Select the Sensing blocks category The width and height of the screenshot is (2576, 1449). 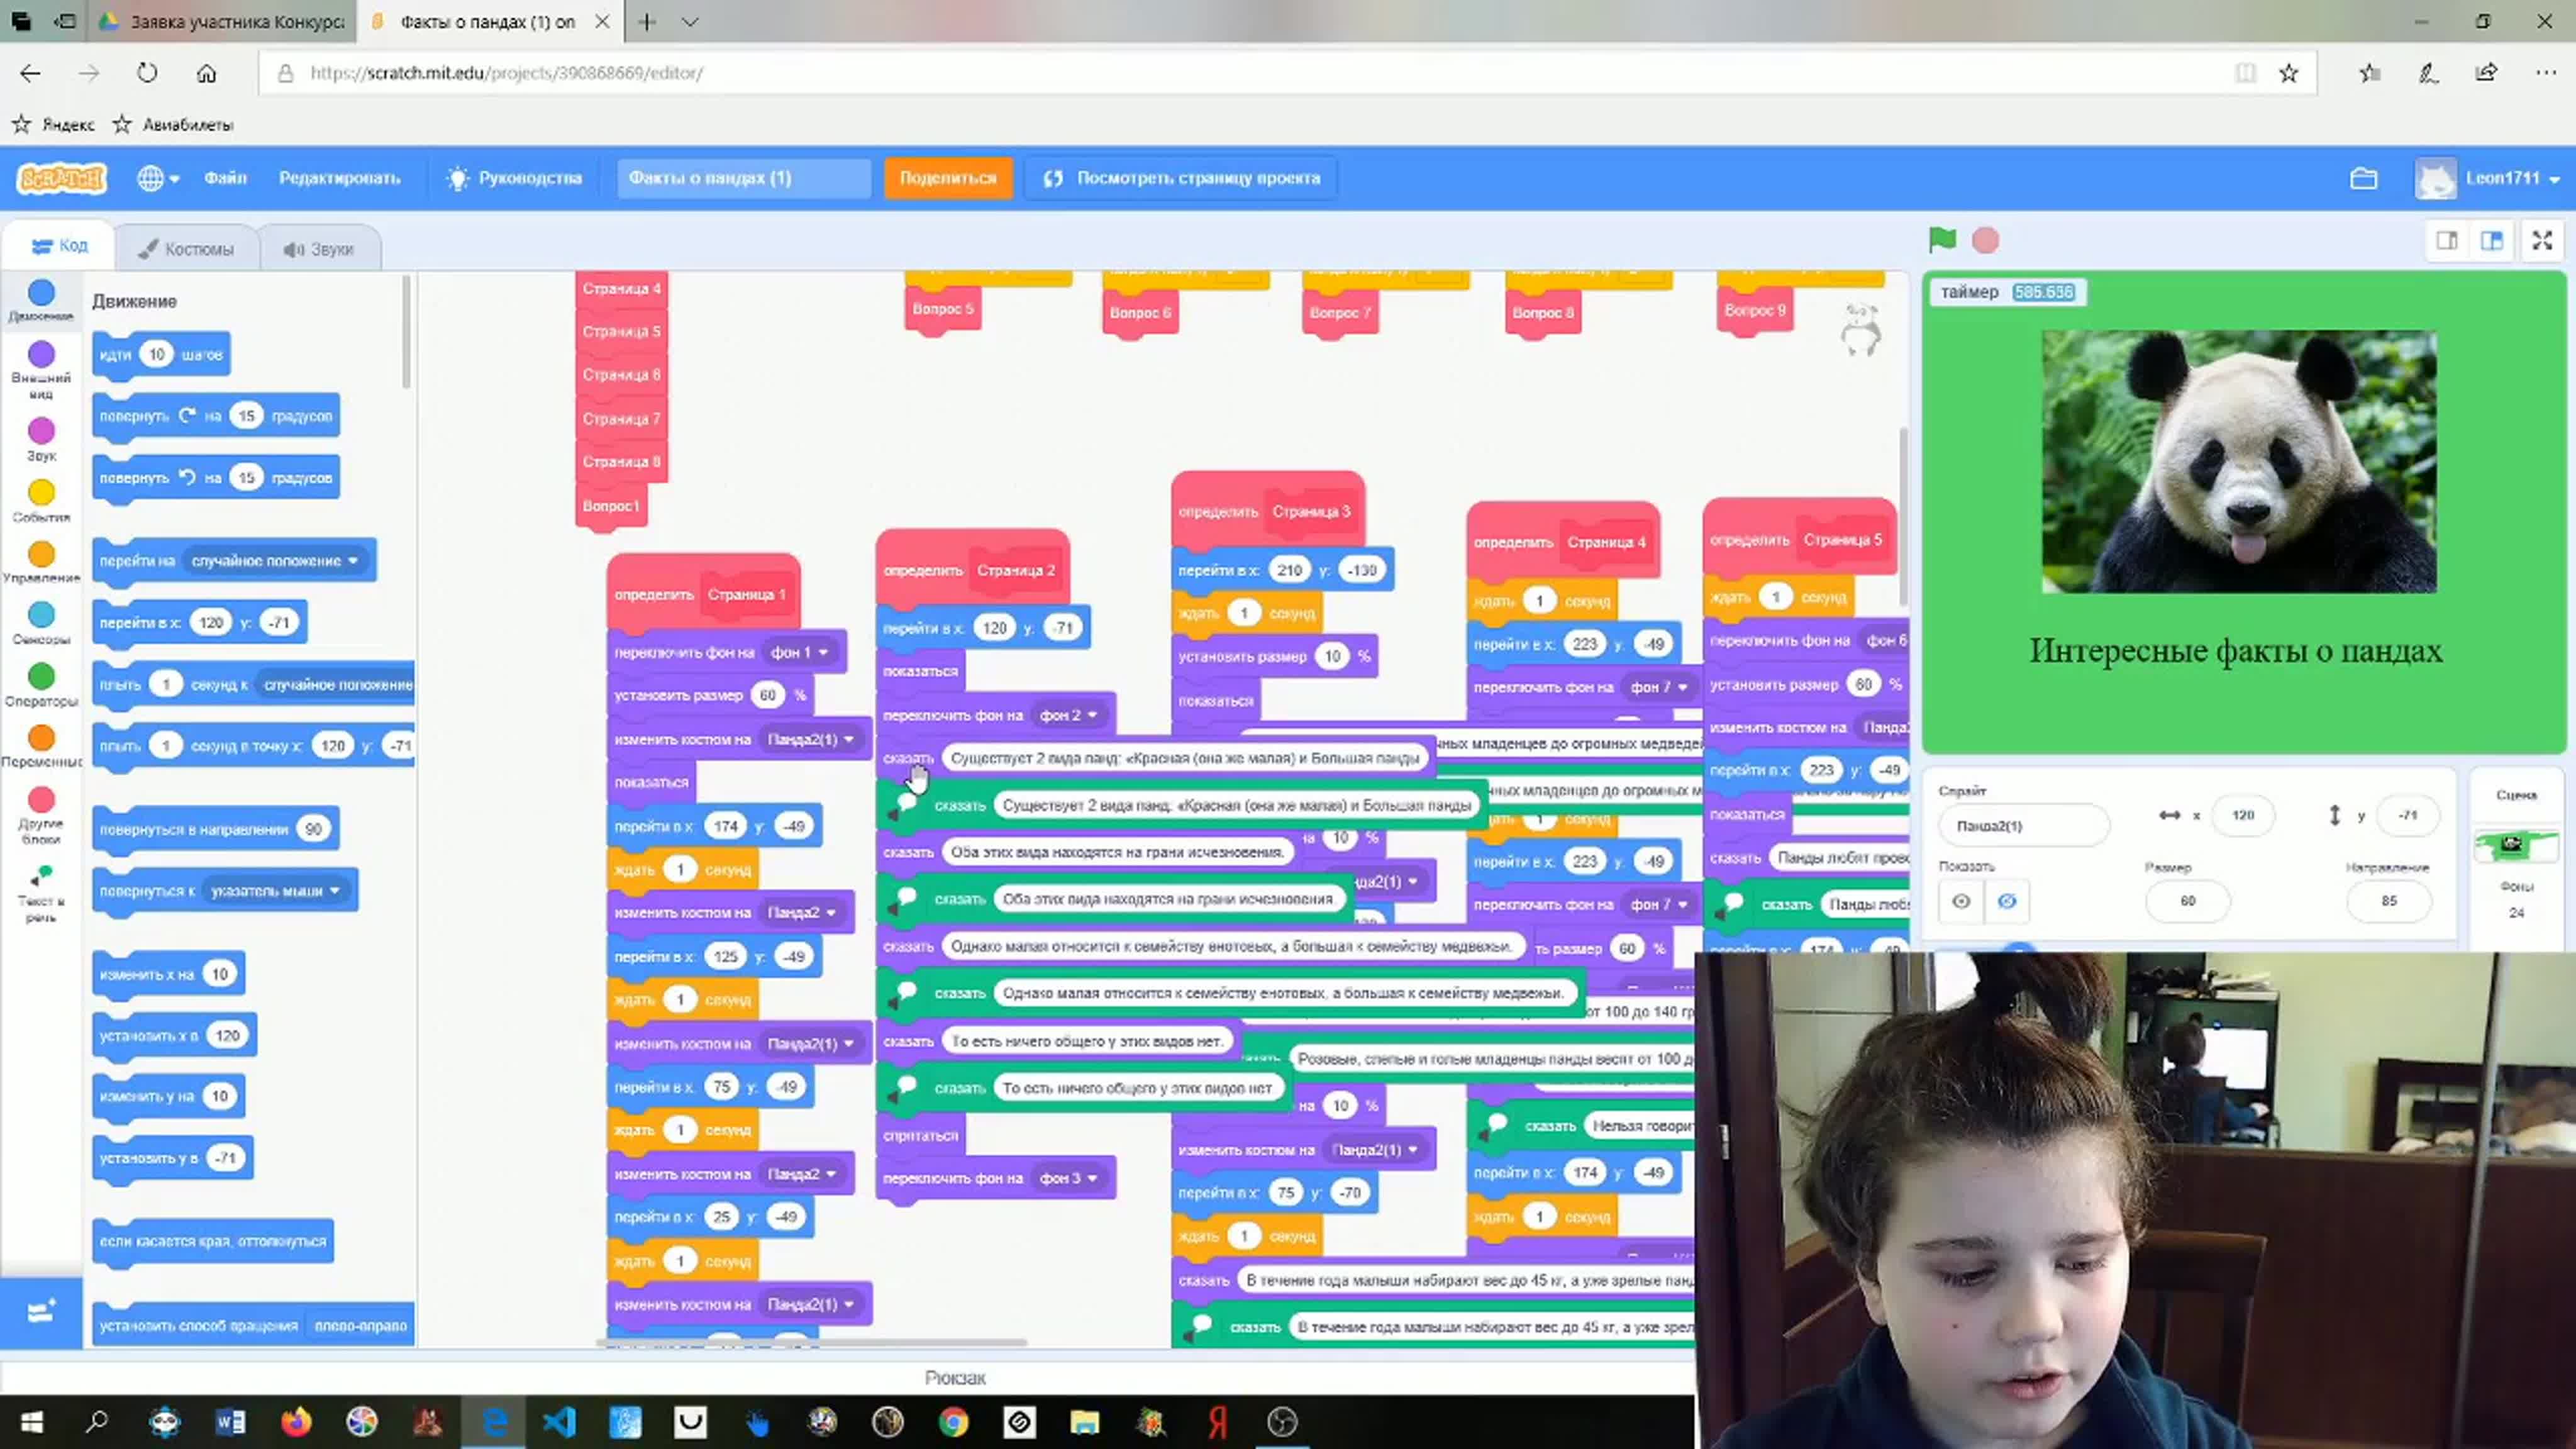point(41,615)
